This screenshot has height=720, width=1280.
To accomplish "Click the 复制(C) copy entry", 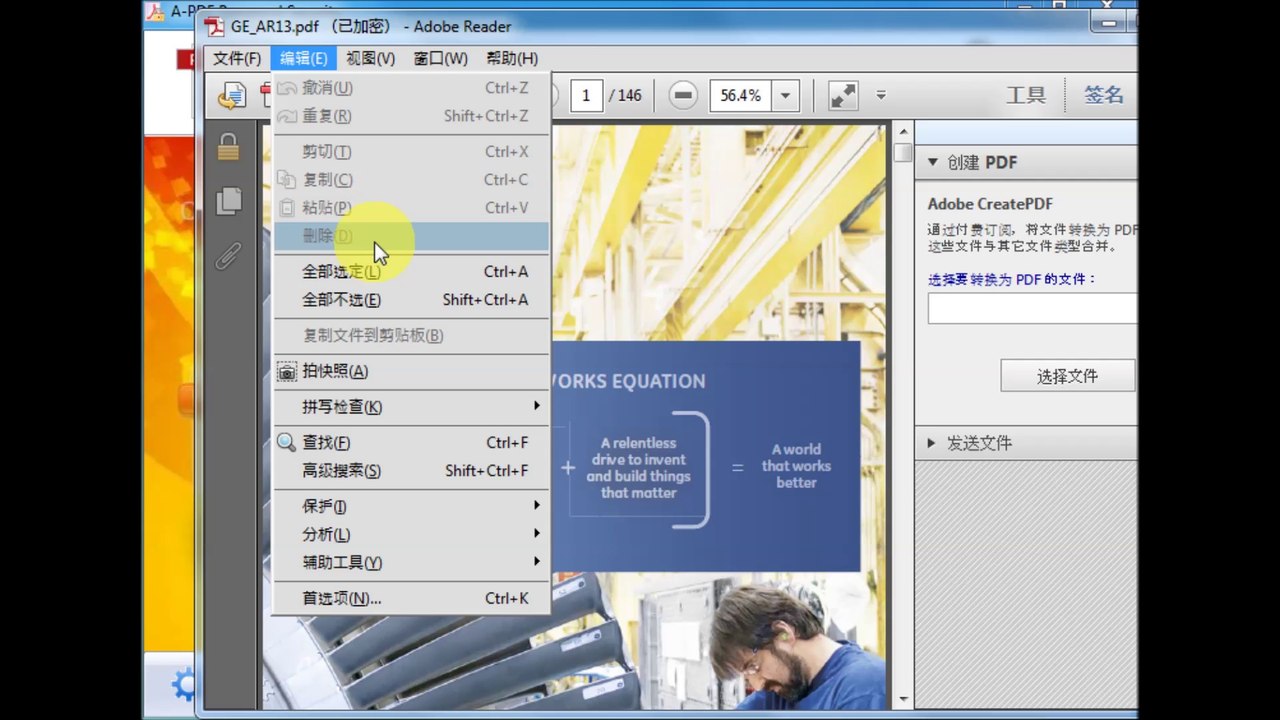I will pos(411,180).
